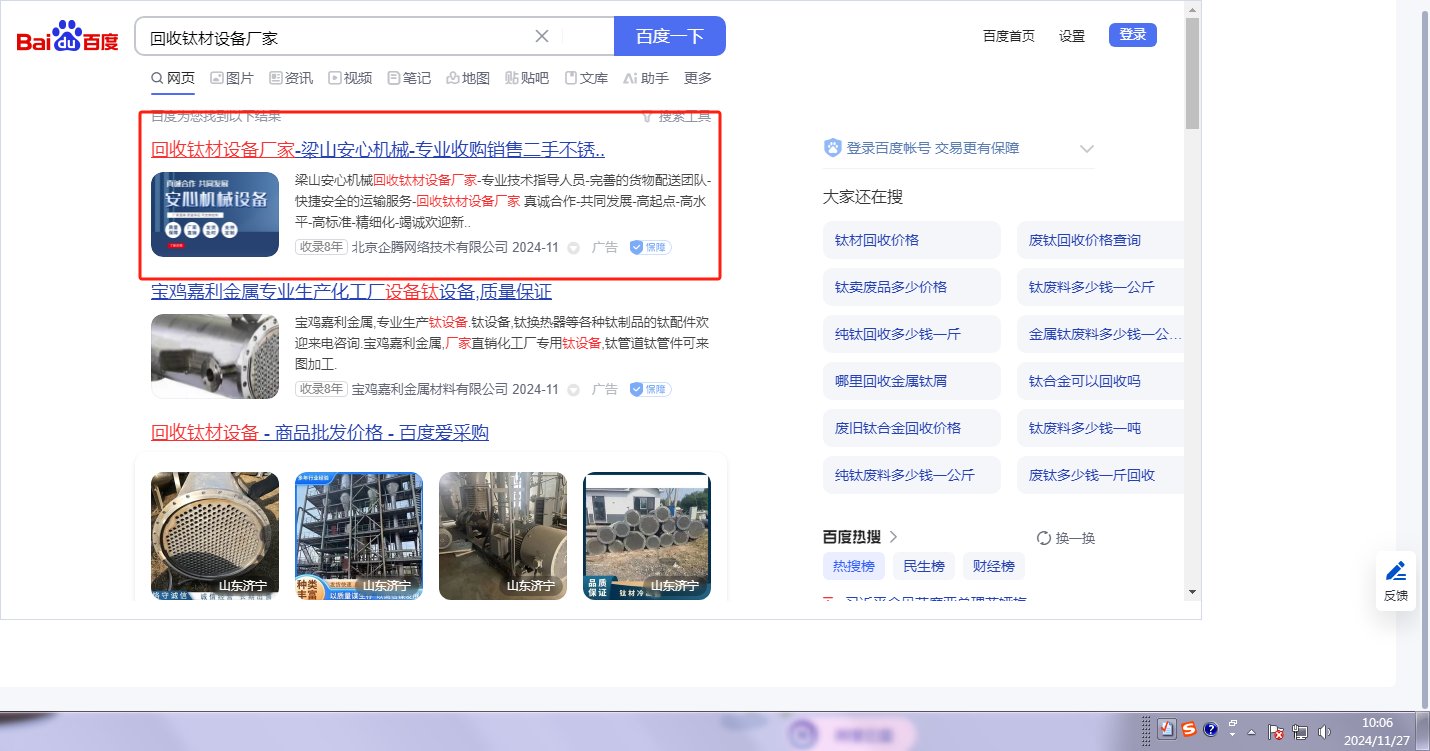
Task: Click the blue help question-mark tray icon
Action: [1210, 729]
